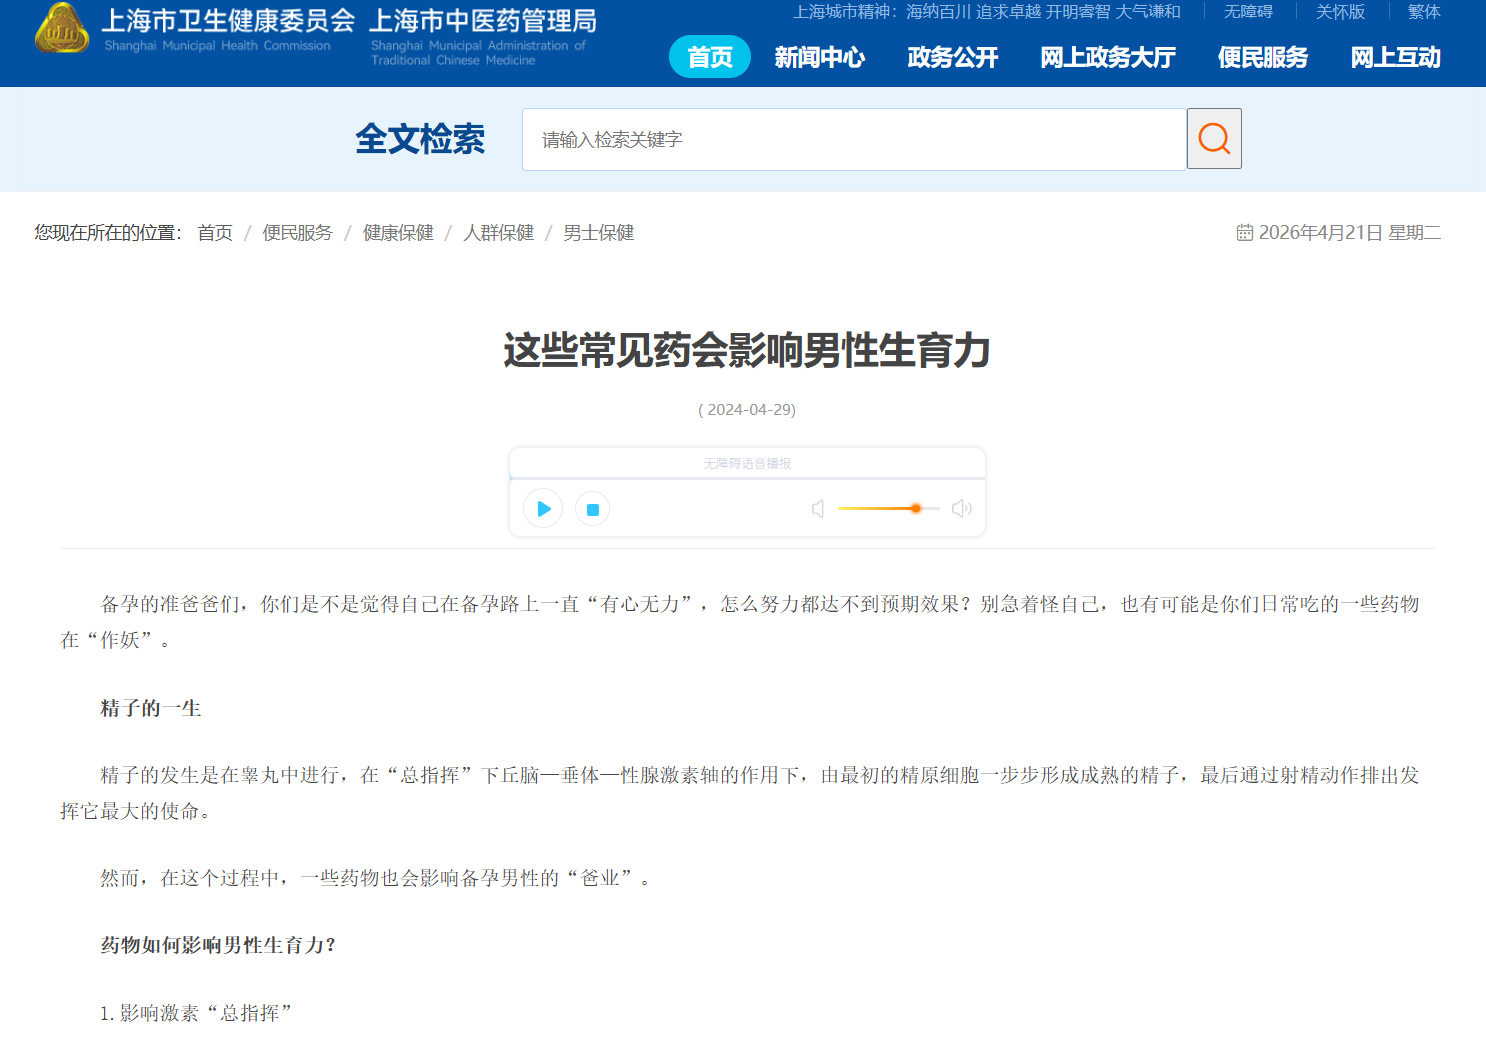Click the calendar icon beside the date
The image size is (1486, 1039).
[x=1244, y=233]
